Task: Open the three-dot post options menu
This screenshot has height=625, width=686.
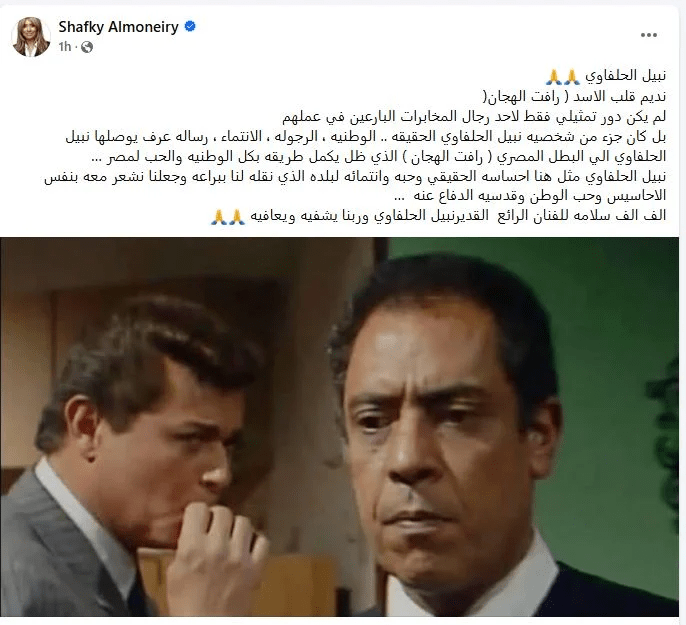Action: pos(648,35)
